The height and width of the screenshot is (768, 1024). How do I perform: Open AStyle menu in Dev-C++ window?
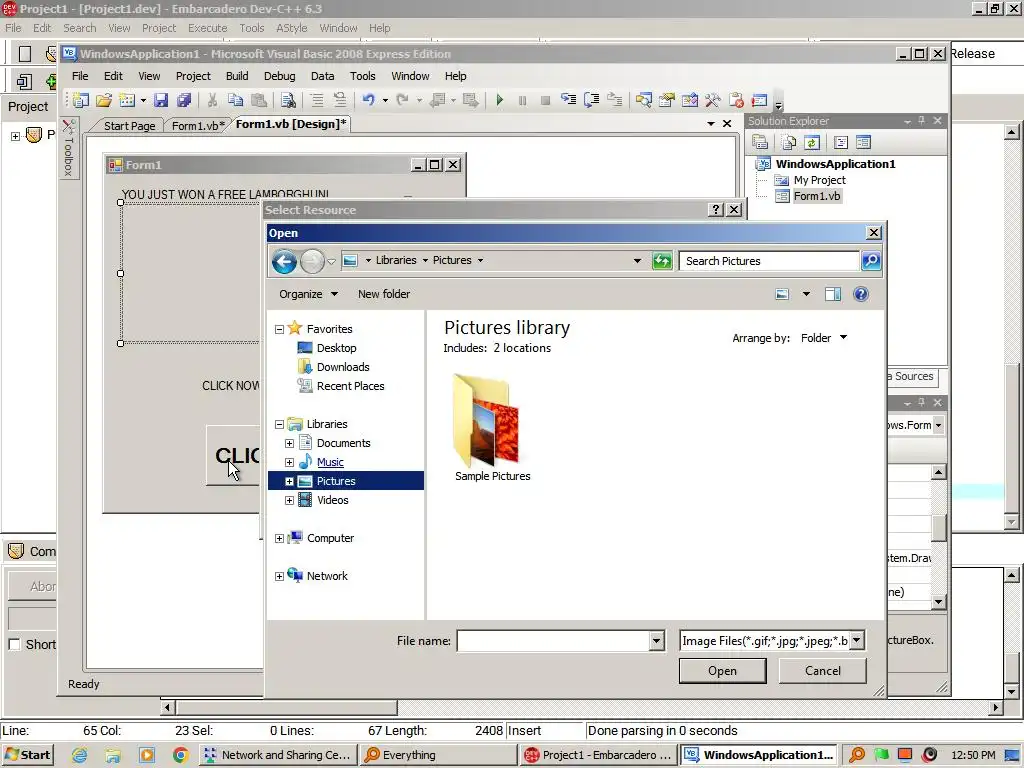pos(291,28)
